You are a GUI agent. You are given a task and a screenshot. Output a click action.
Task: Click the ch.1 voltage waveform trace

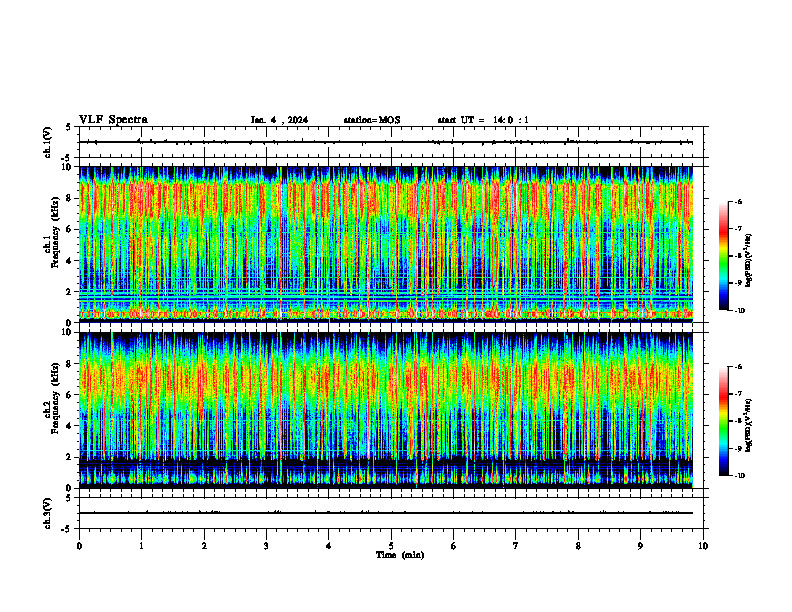coord(386,142)
